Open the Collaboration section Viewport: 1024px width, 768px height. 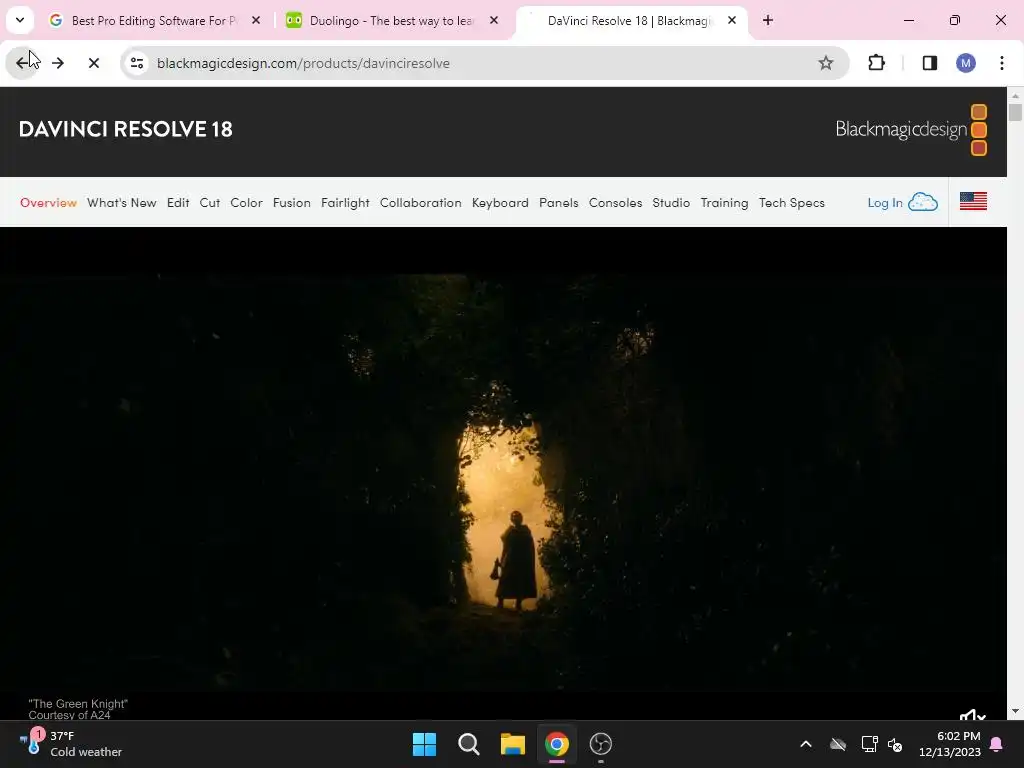(421, 203)
